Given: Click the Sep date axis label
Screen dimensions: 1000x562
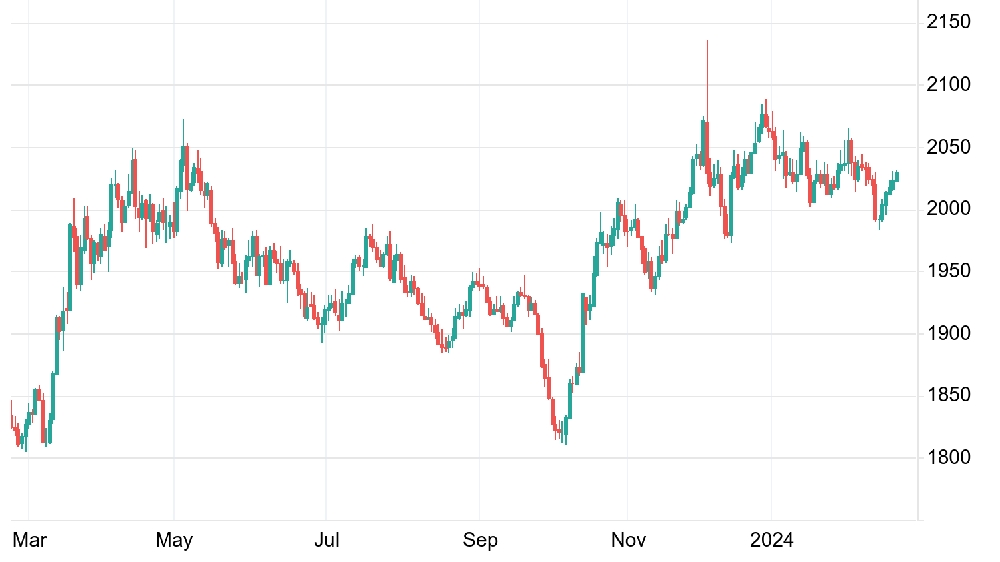Looking at the screenshot, I should (480, 540).
